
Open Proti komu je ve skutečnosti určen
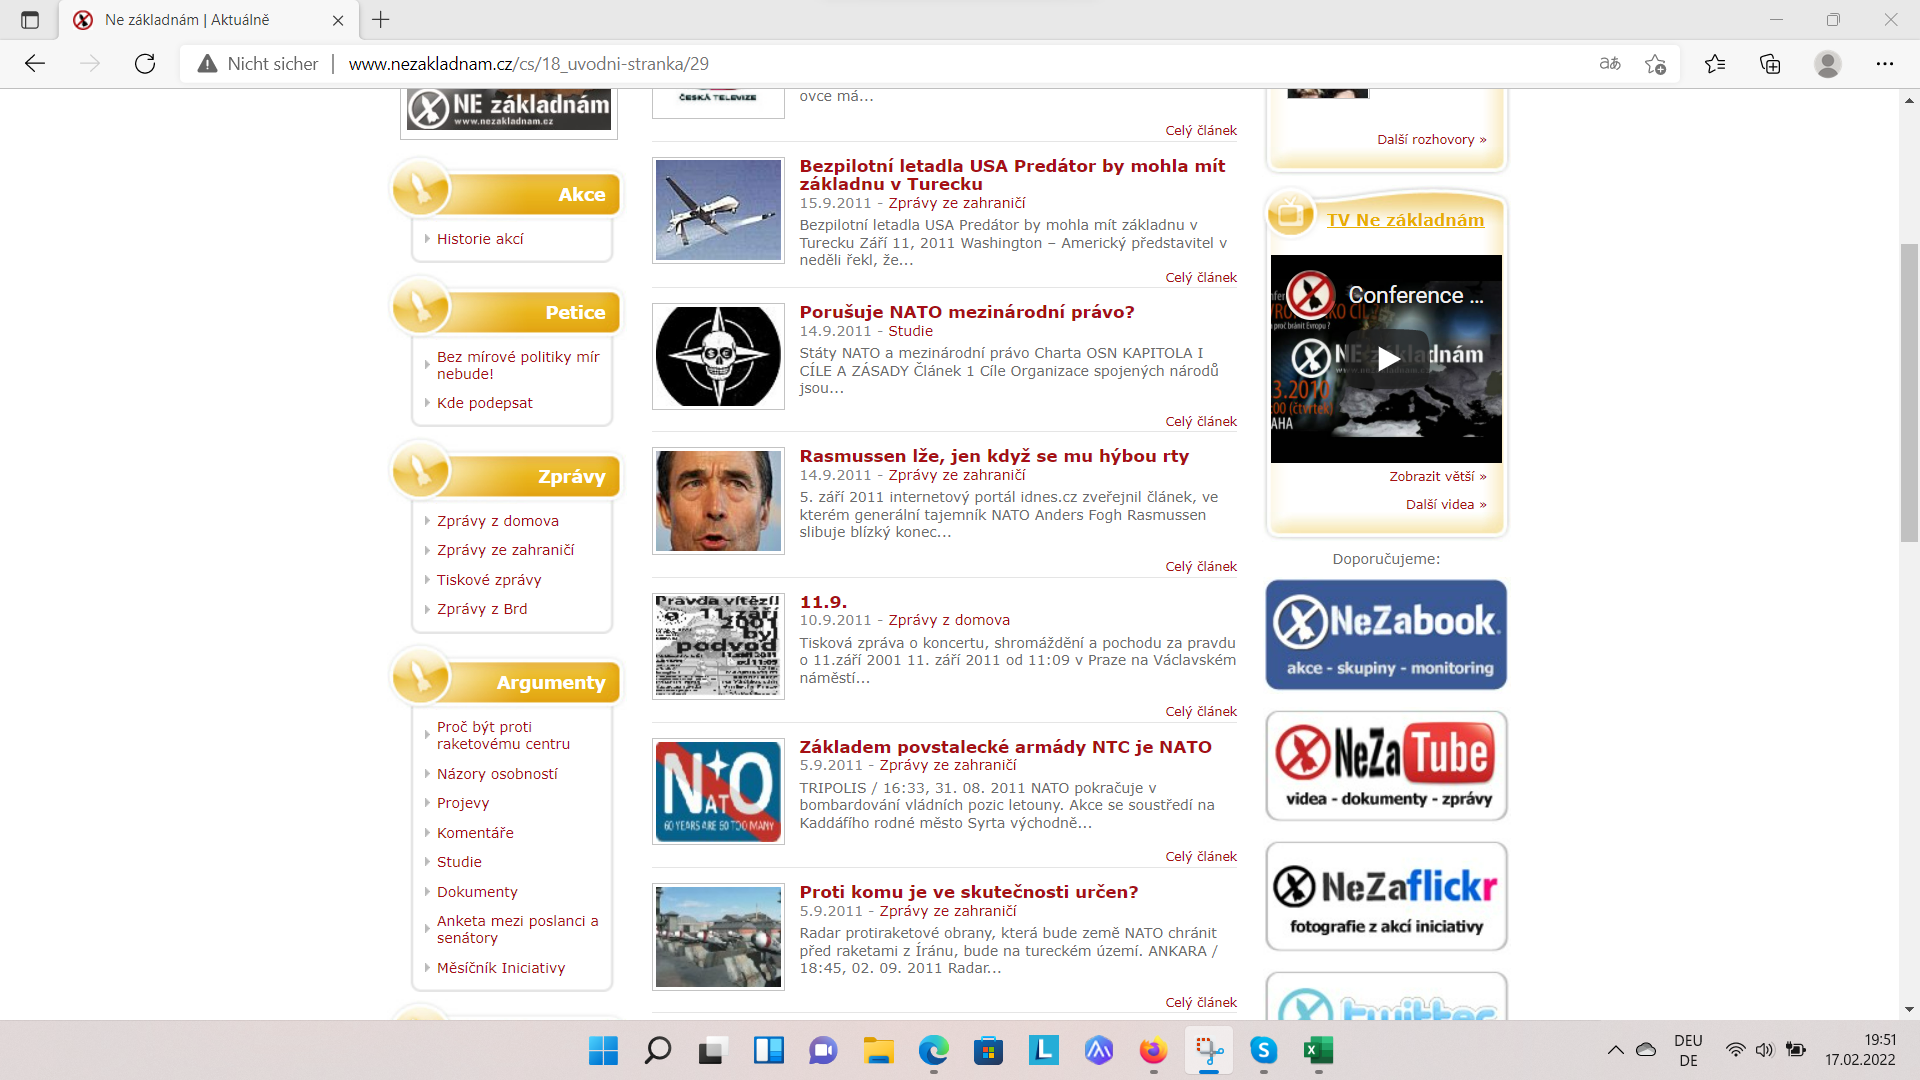click(x=969, y=892)
